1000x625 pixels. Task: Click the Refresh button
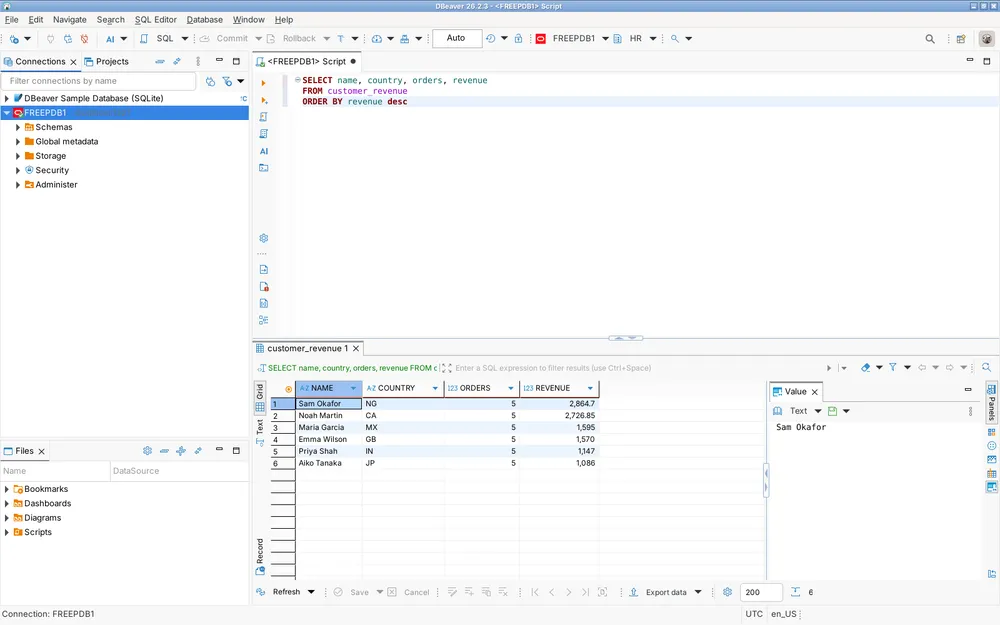coord(279,592)
